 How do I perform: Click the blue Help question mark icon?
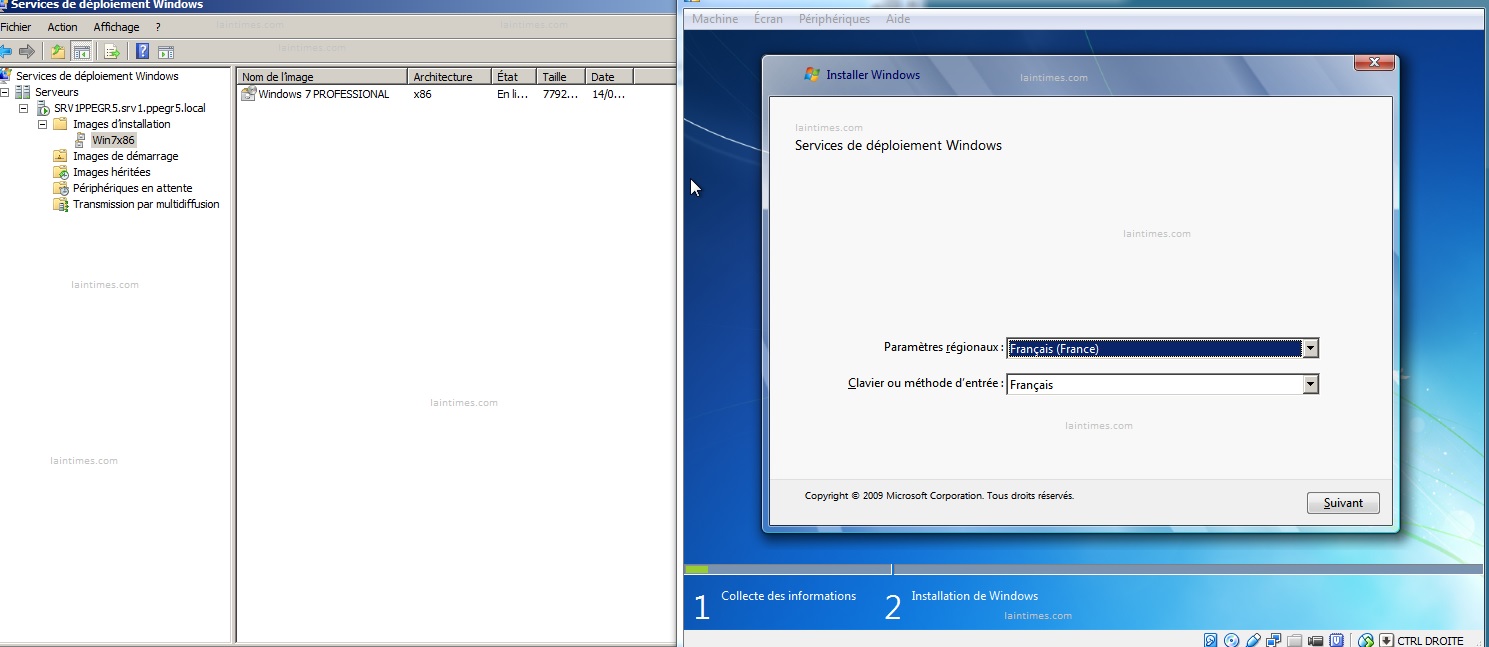(143, 52)
